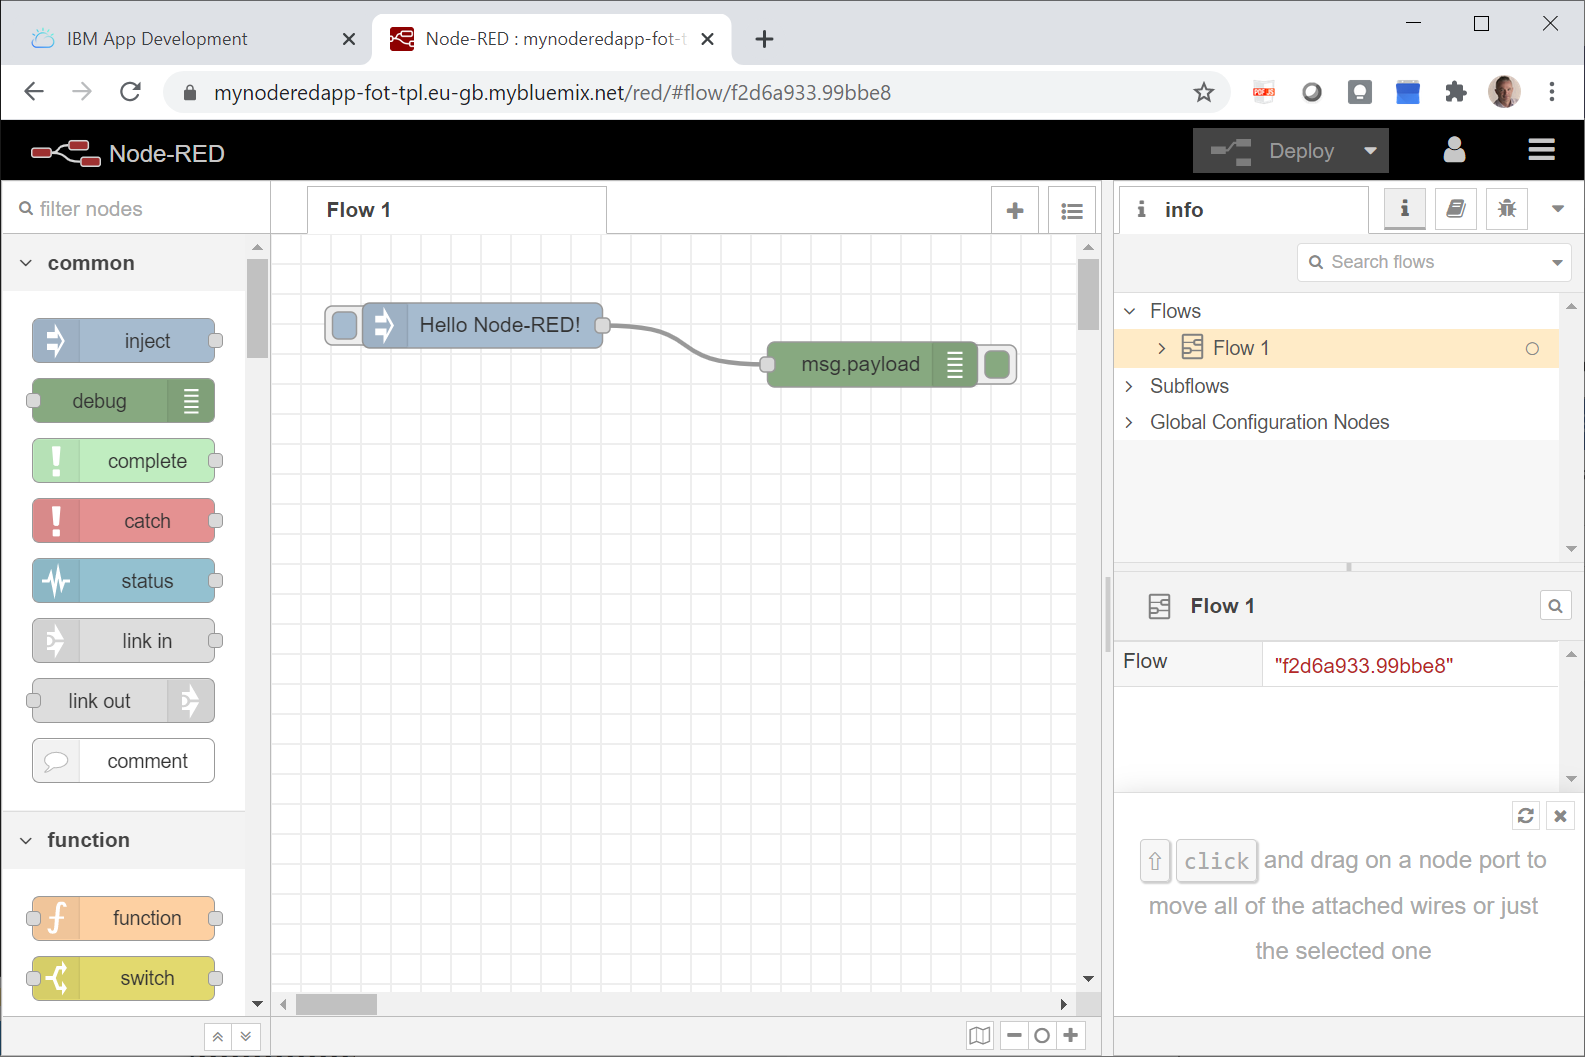1585x1057 pixels.
Task: Click the filter nodes search box
Action: (x=136, y=209)
